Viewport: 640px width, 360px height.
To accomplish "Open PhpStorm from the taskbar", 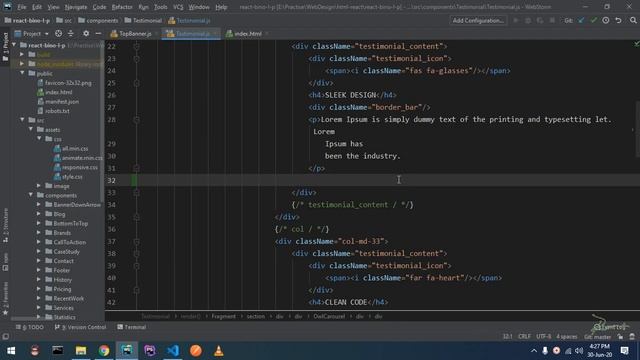I will (150, 351).
